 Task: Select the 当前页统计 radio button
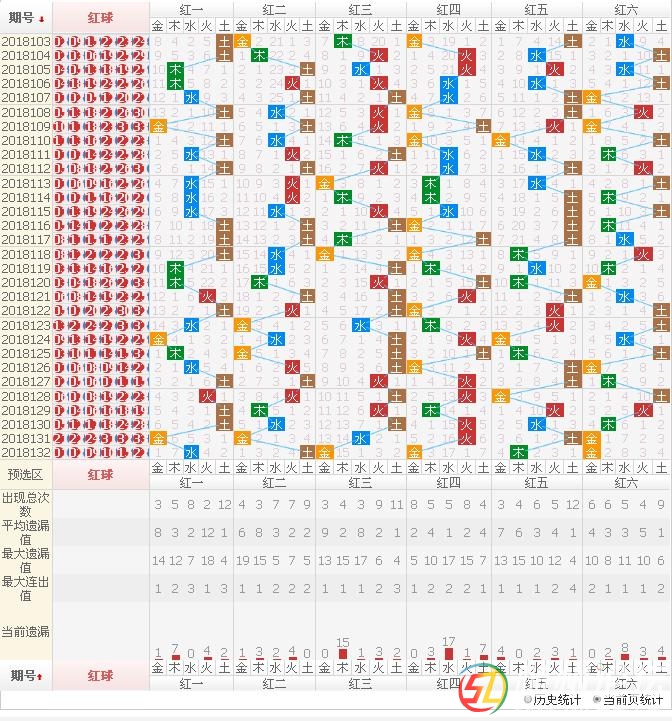click(x=597, y=700)
